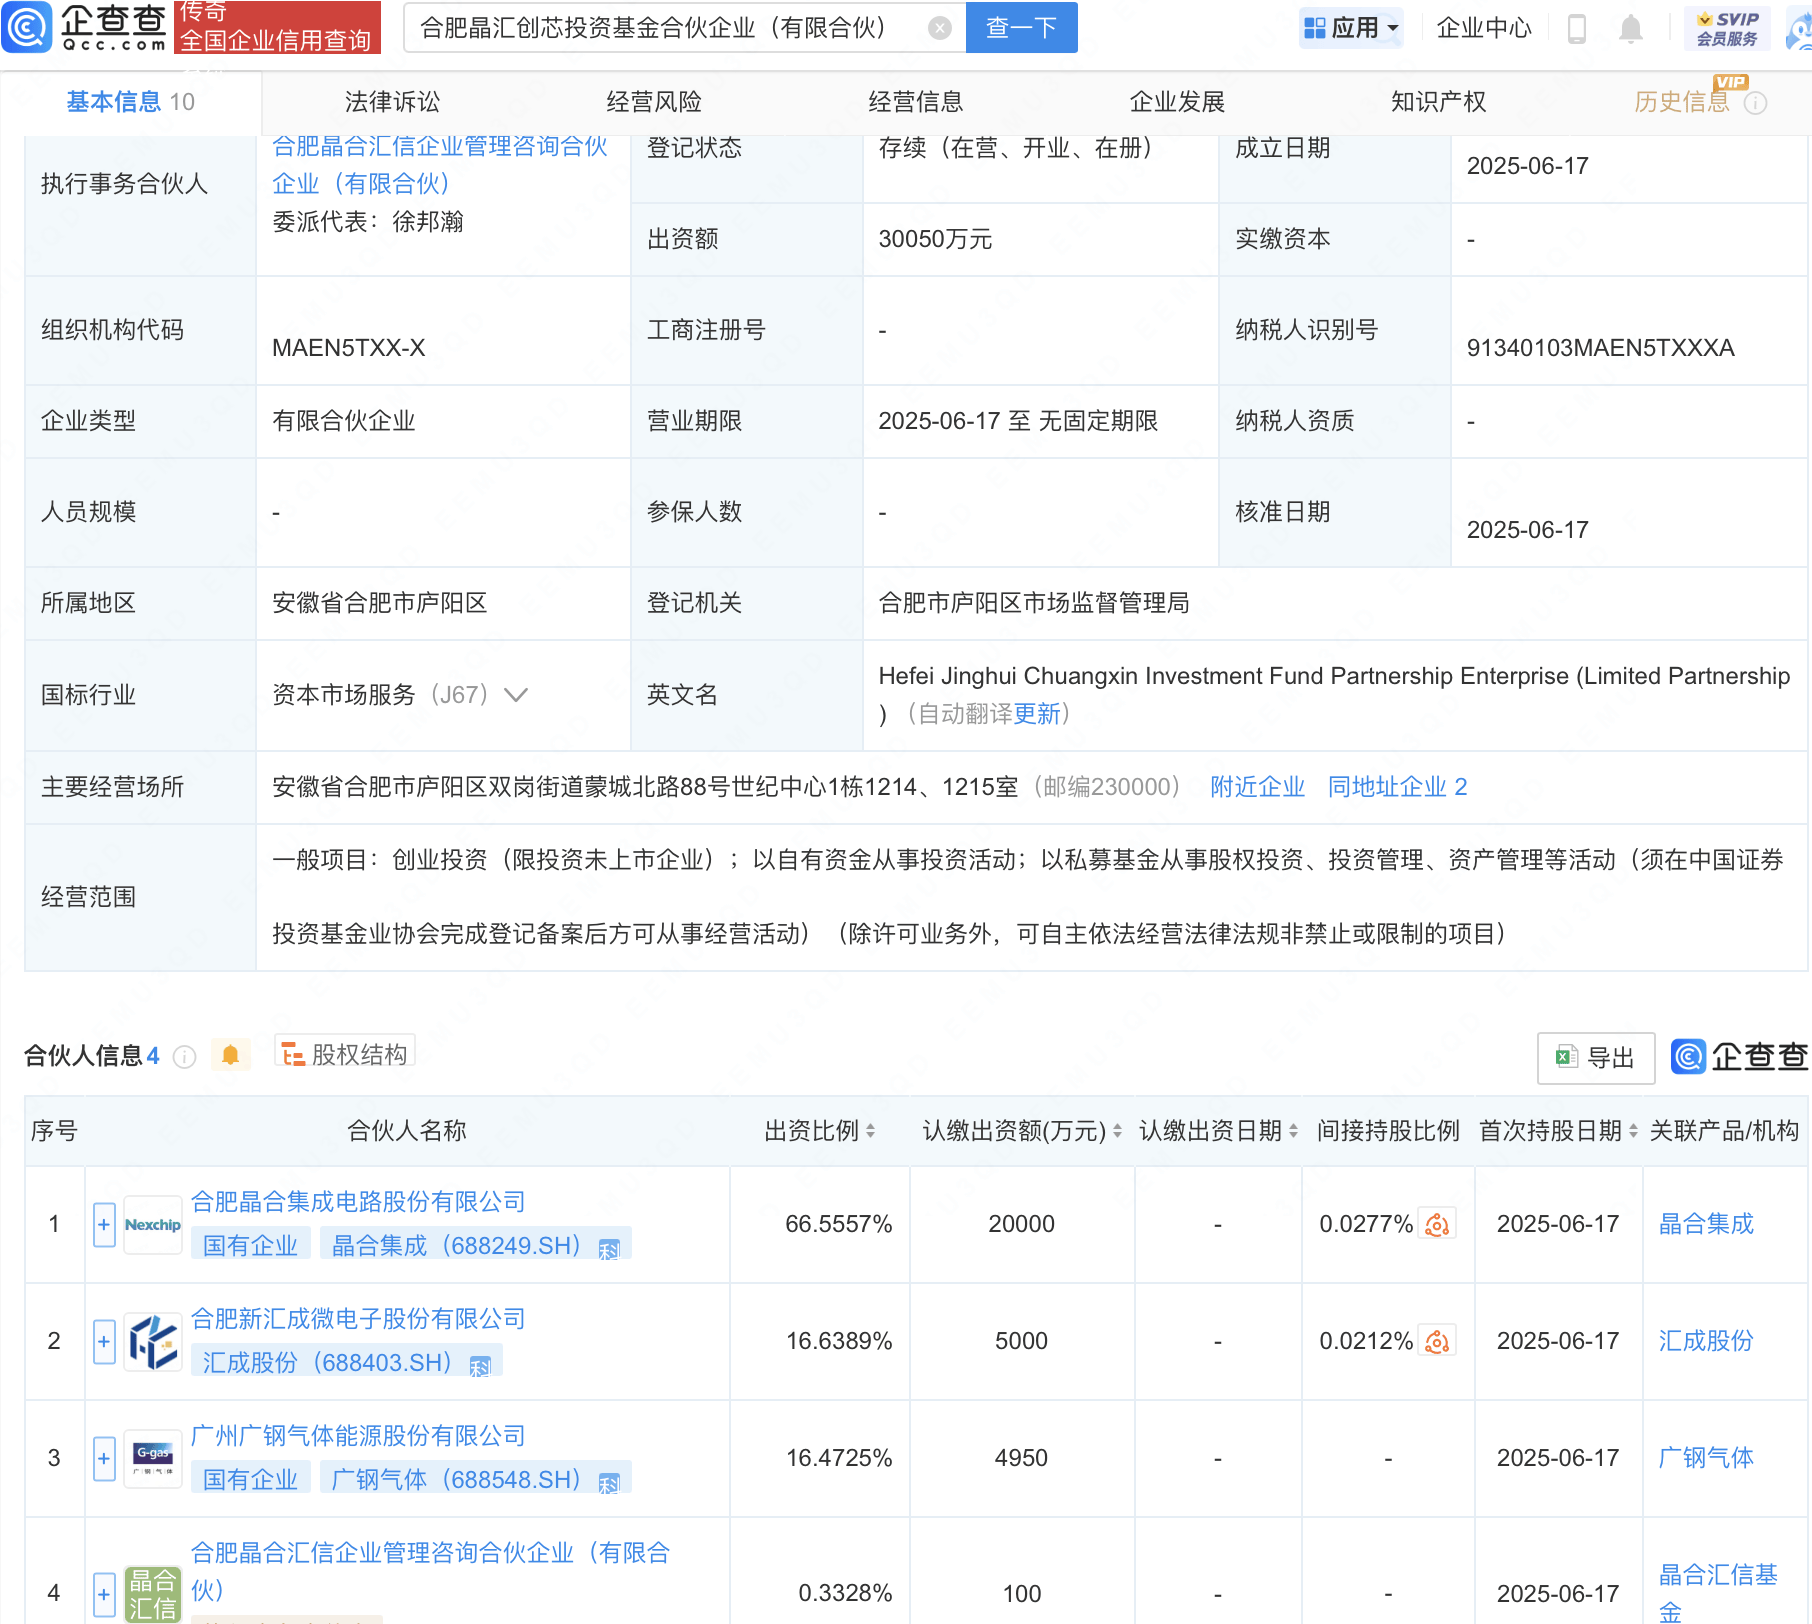This screenshot has height=1624, width=1812.
Task: Switch to 企业发展 tab
Action: [x=1177, y=102]
